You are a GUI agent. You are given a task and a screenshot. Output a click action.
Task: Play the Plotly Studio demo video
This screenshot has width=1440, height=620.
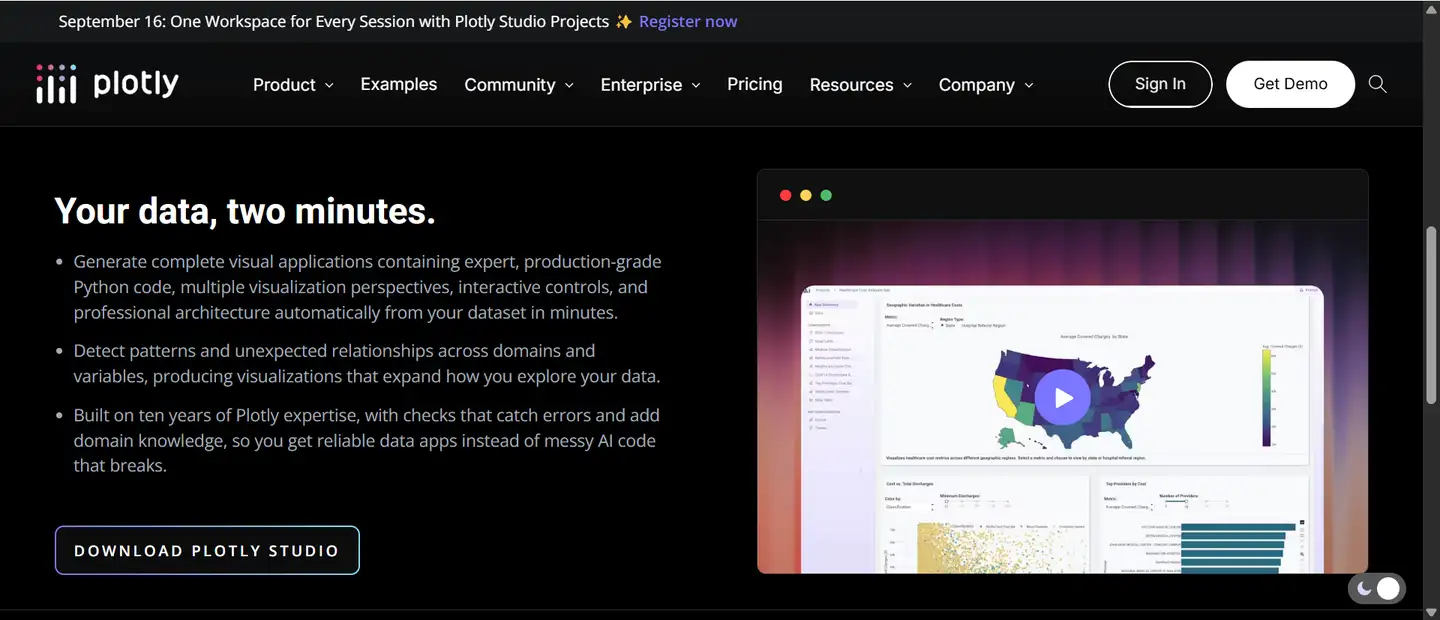[1062, 397]
